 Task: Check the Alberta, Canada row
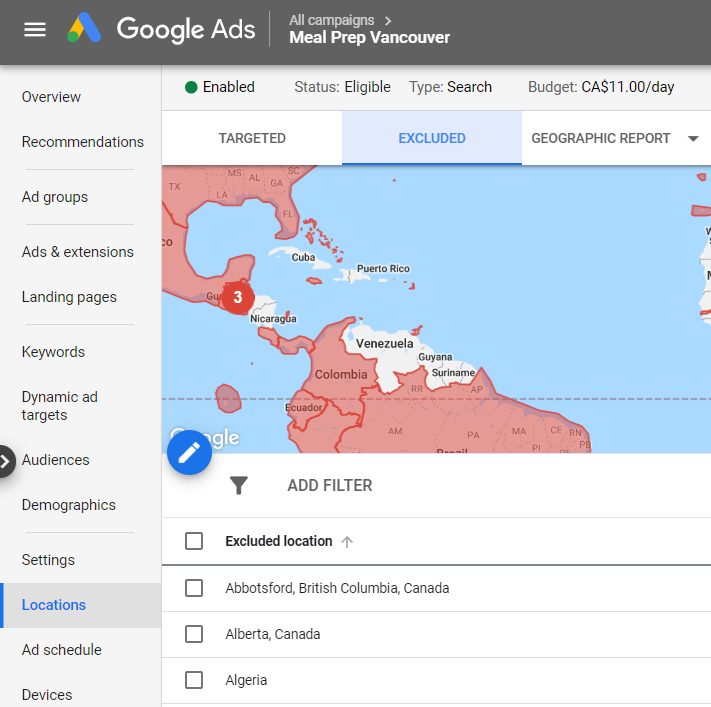click(x=194, y=634)
